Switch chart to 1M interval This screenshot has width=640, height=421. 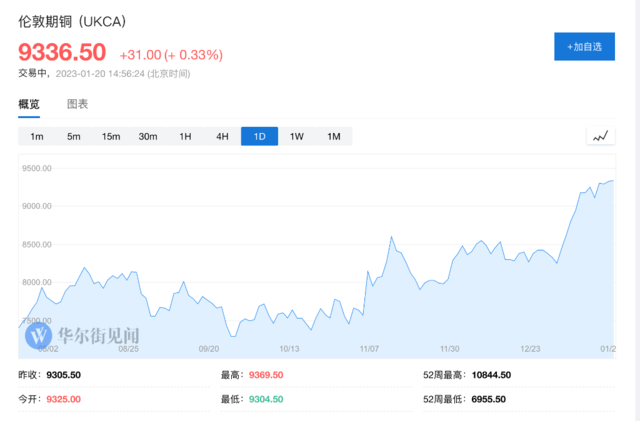click(334, 136)
